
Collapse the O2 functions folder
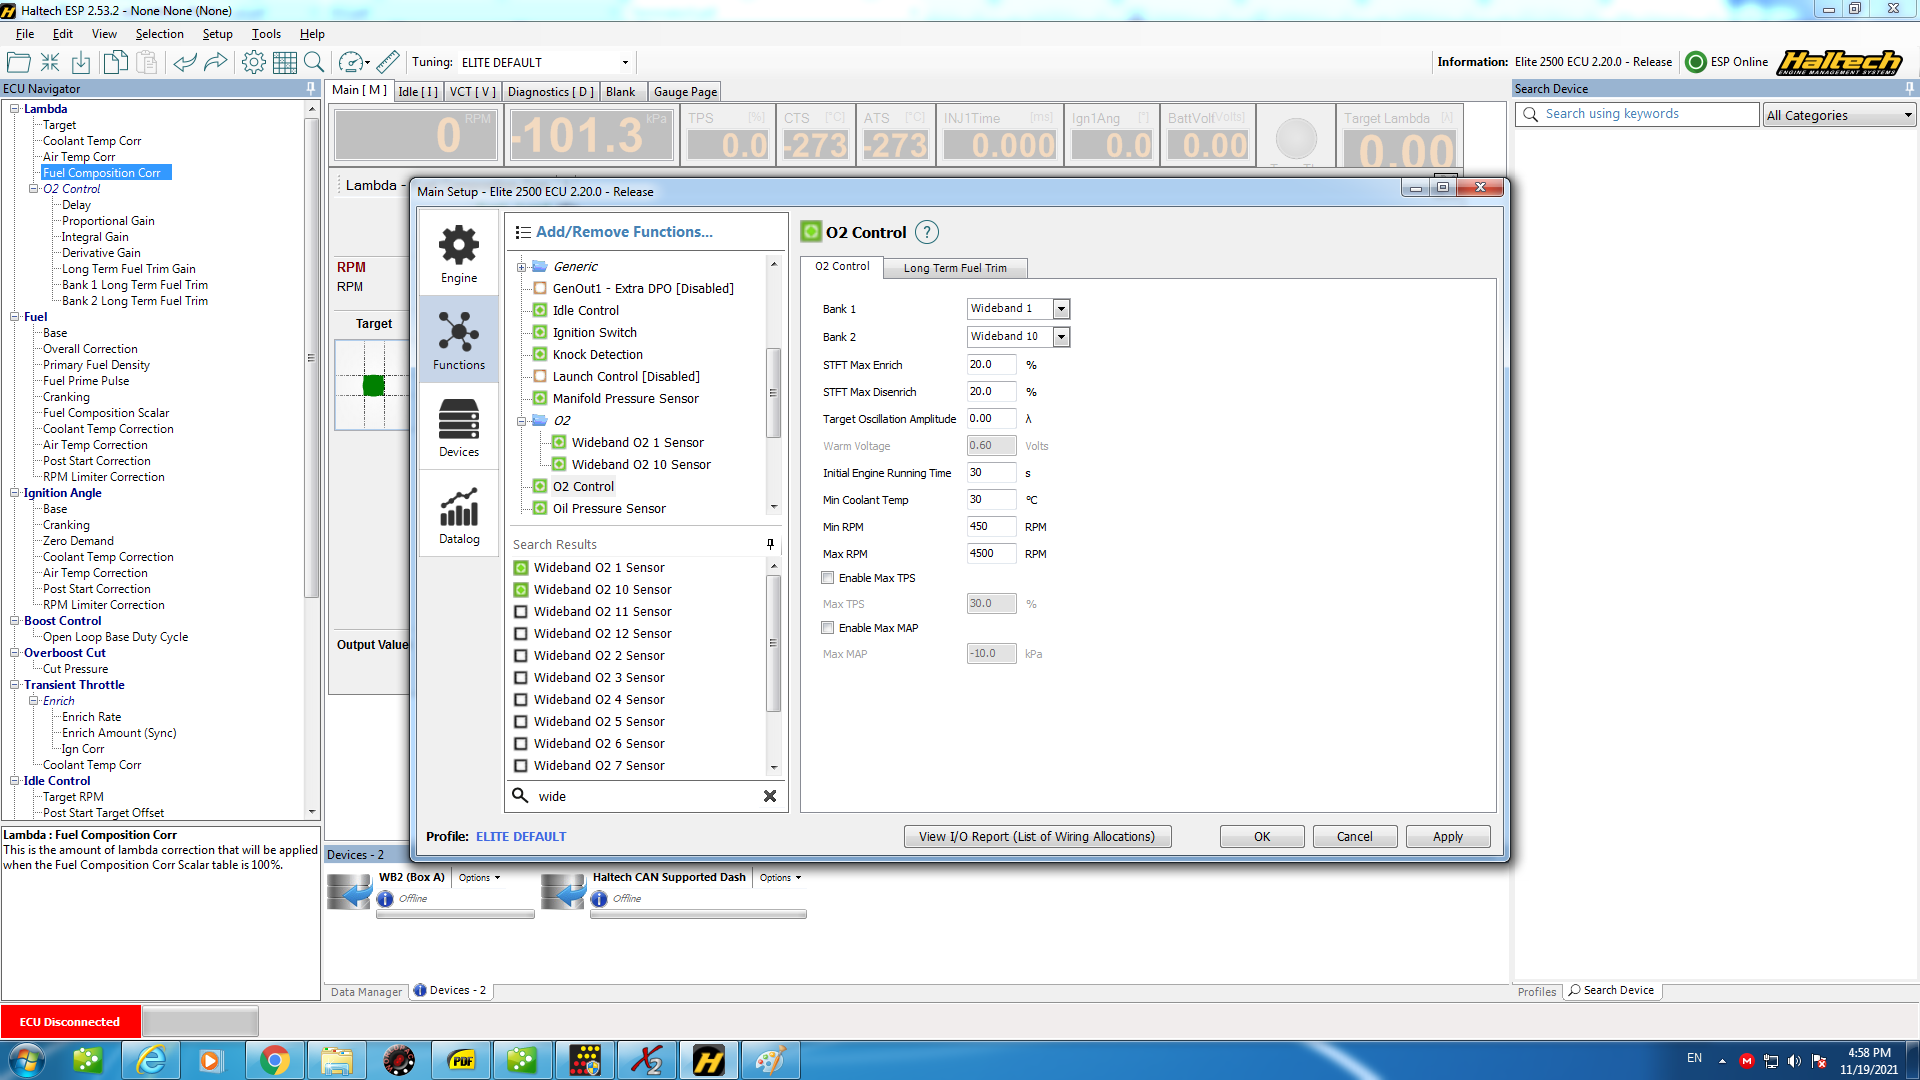[521, 421]
